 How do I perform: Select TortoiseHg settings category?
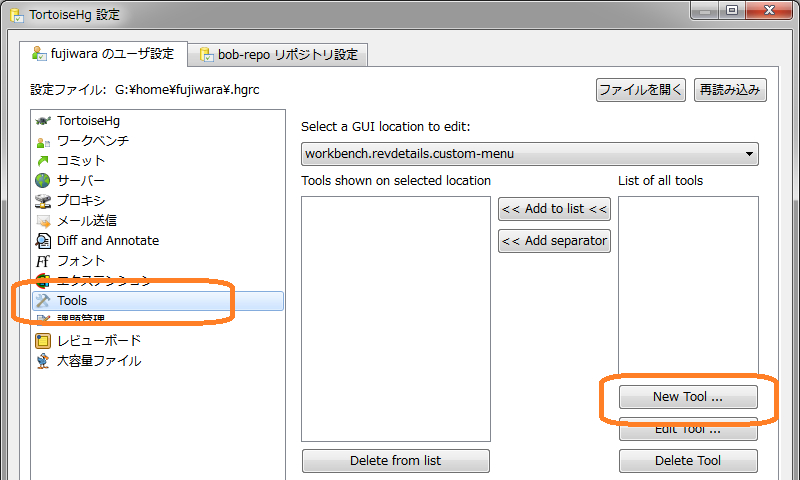click(158, 121)
